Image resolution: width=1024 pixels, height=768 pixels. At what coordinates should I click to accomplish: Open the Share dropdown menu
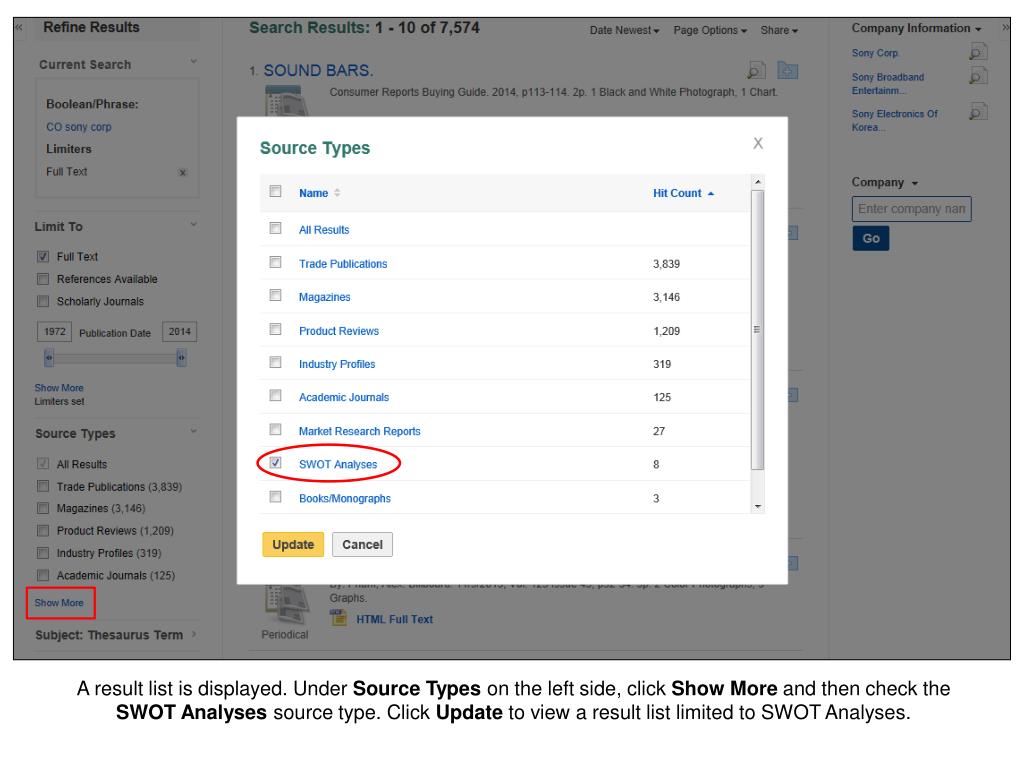778,31
